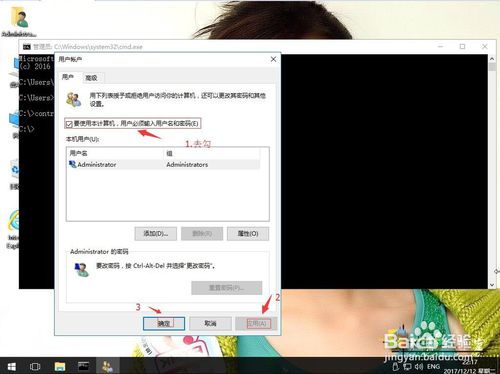
Task: Close the User Accounts dialog
Action: (x=273, y=59)
